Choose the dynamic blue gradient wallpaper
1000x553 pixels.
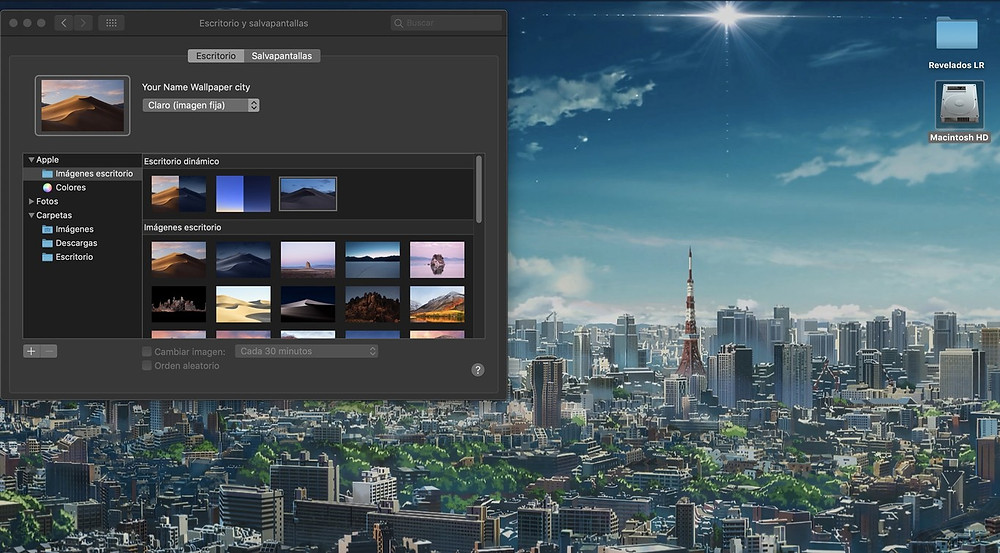coord(243,194)
